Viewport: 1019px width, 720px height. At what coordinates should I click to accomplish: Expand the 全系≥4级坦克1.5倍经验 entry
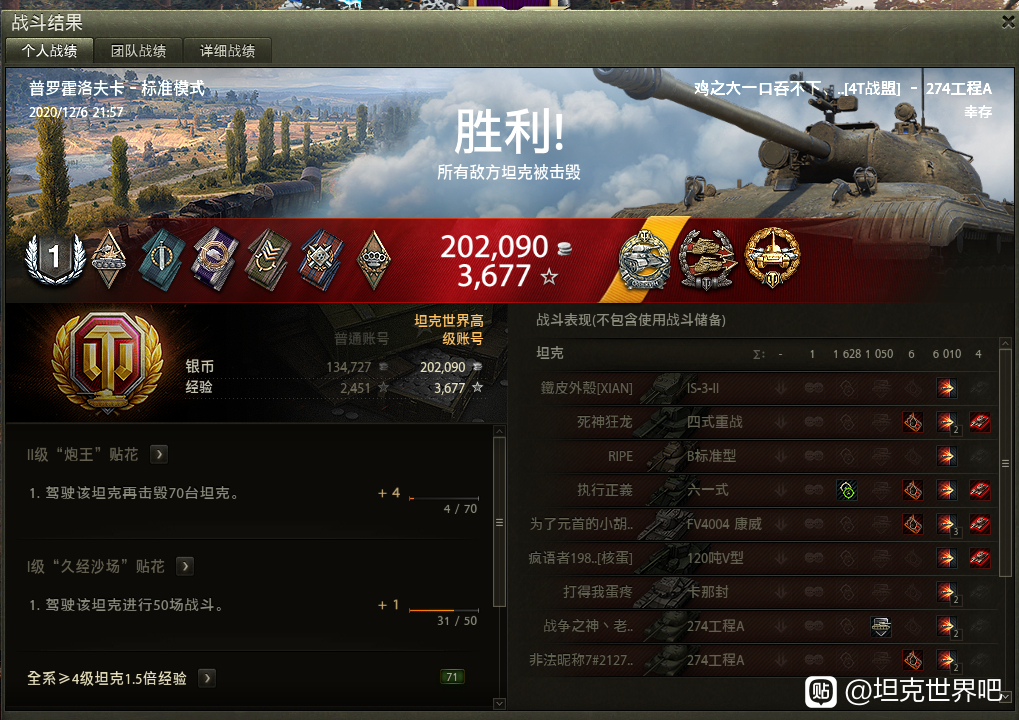207,678
